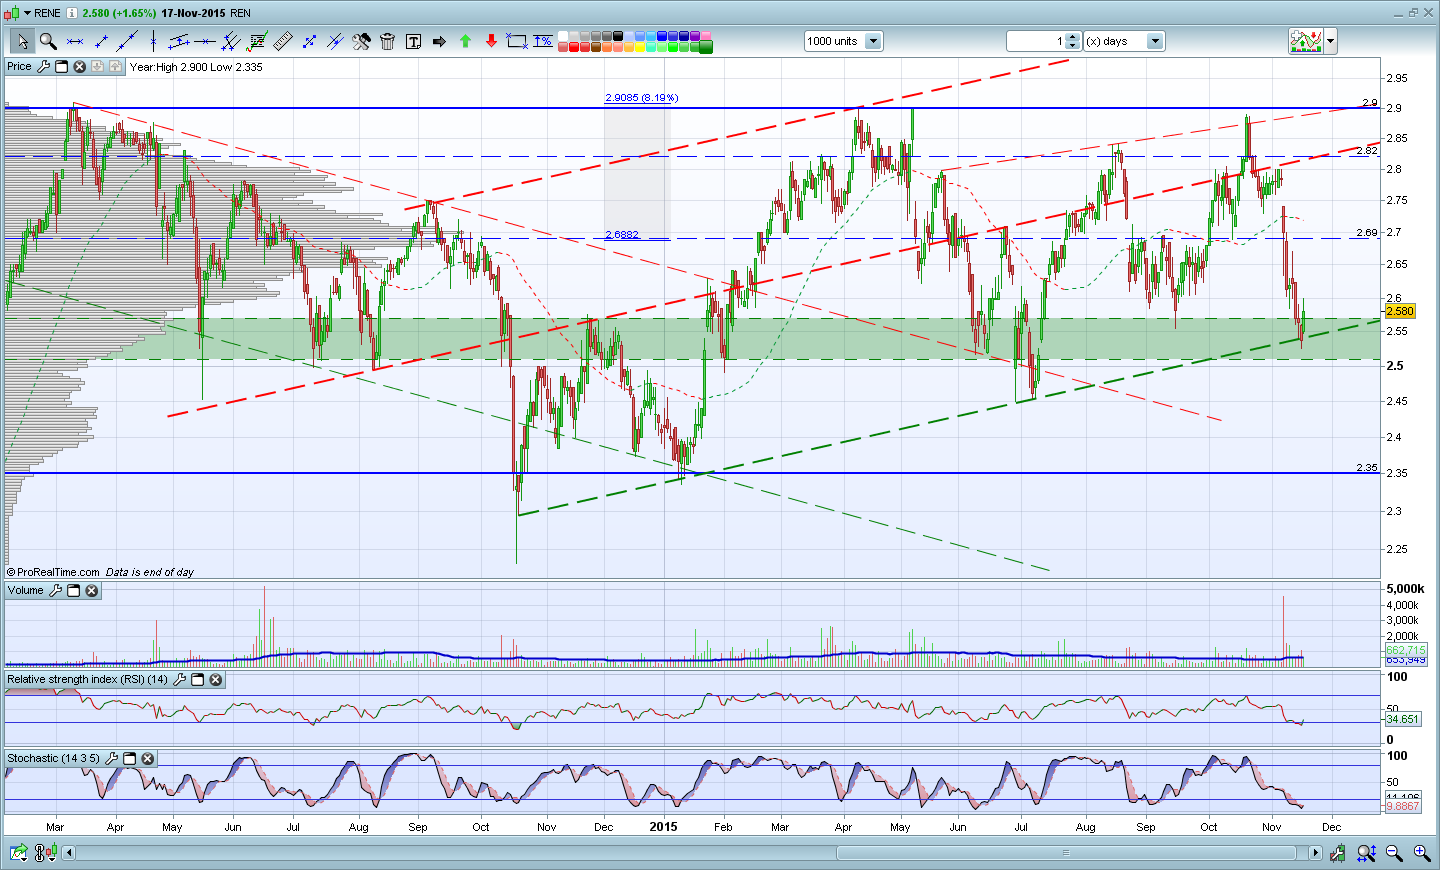Click the info icon next to RENE
1440x870 pixels.
tap(72, 13)
